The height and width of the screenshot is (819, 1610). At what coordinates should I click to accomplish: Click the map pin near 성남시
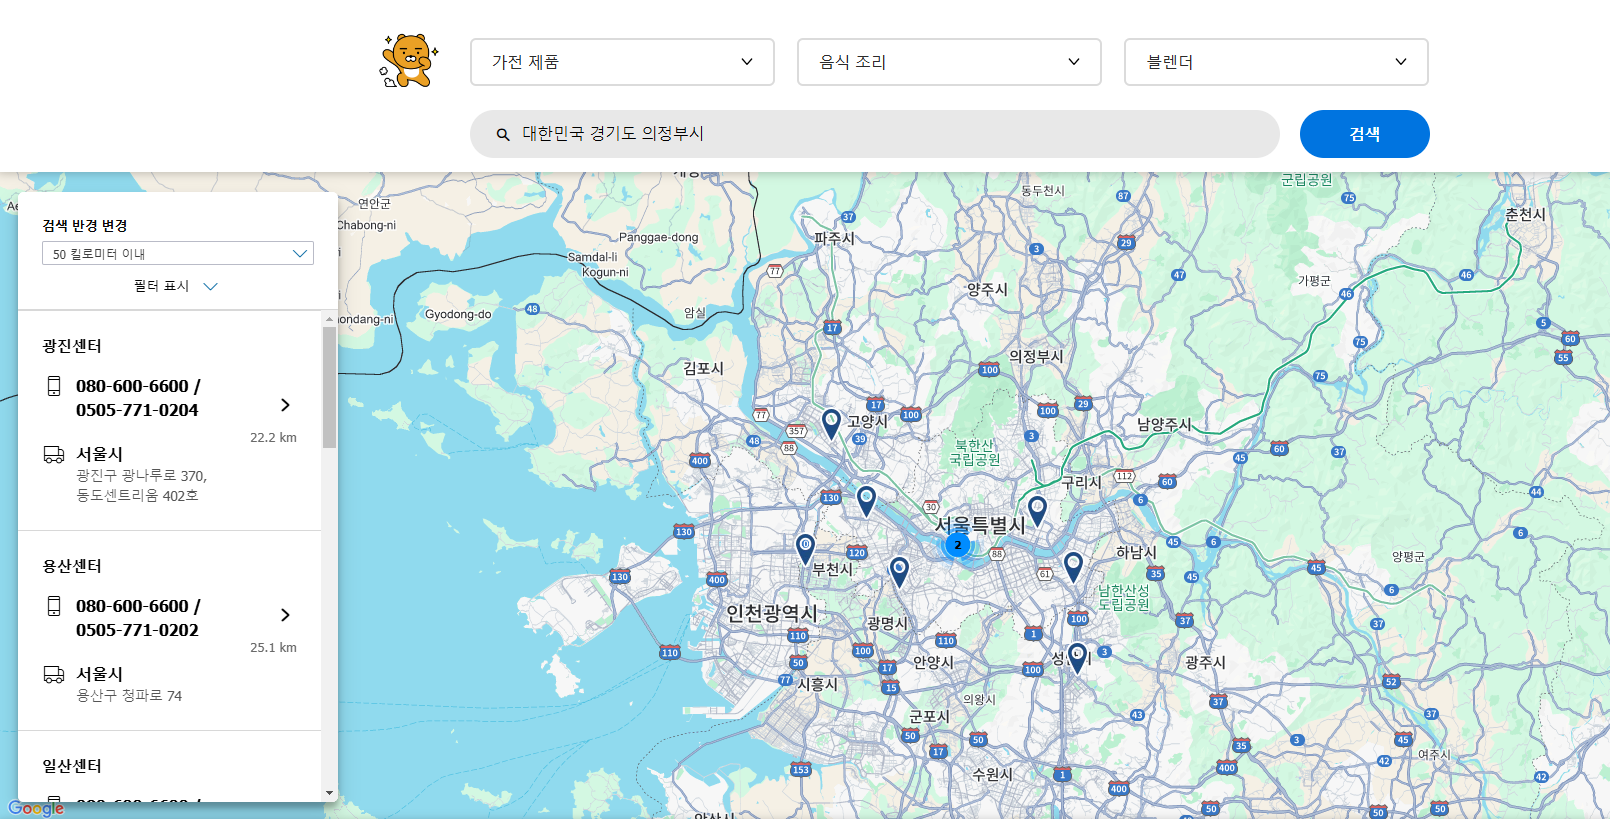[1077, 659]
